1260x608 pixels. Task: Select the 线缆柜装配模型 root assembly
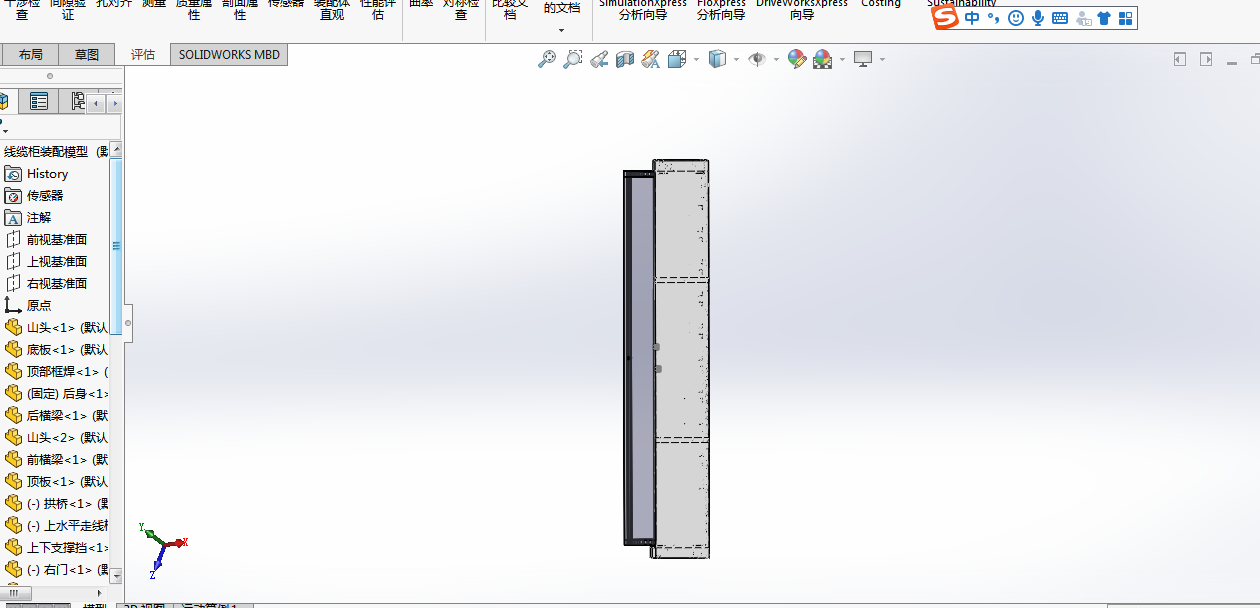[56, 152]
